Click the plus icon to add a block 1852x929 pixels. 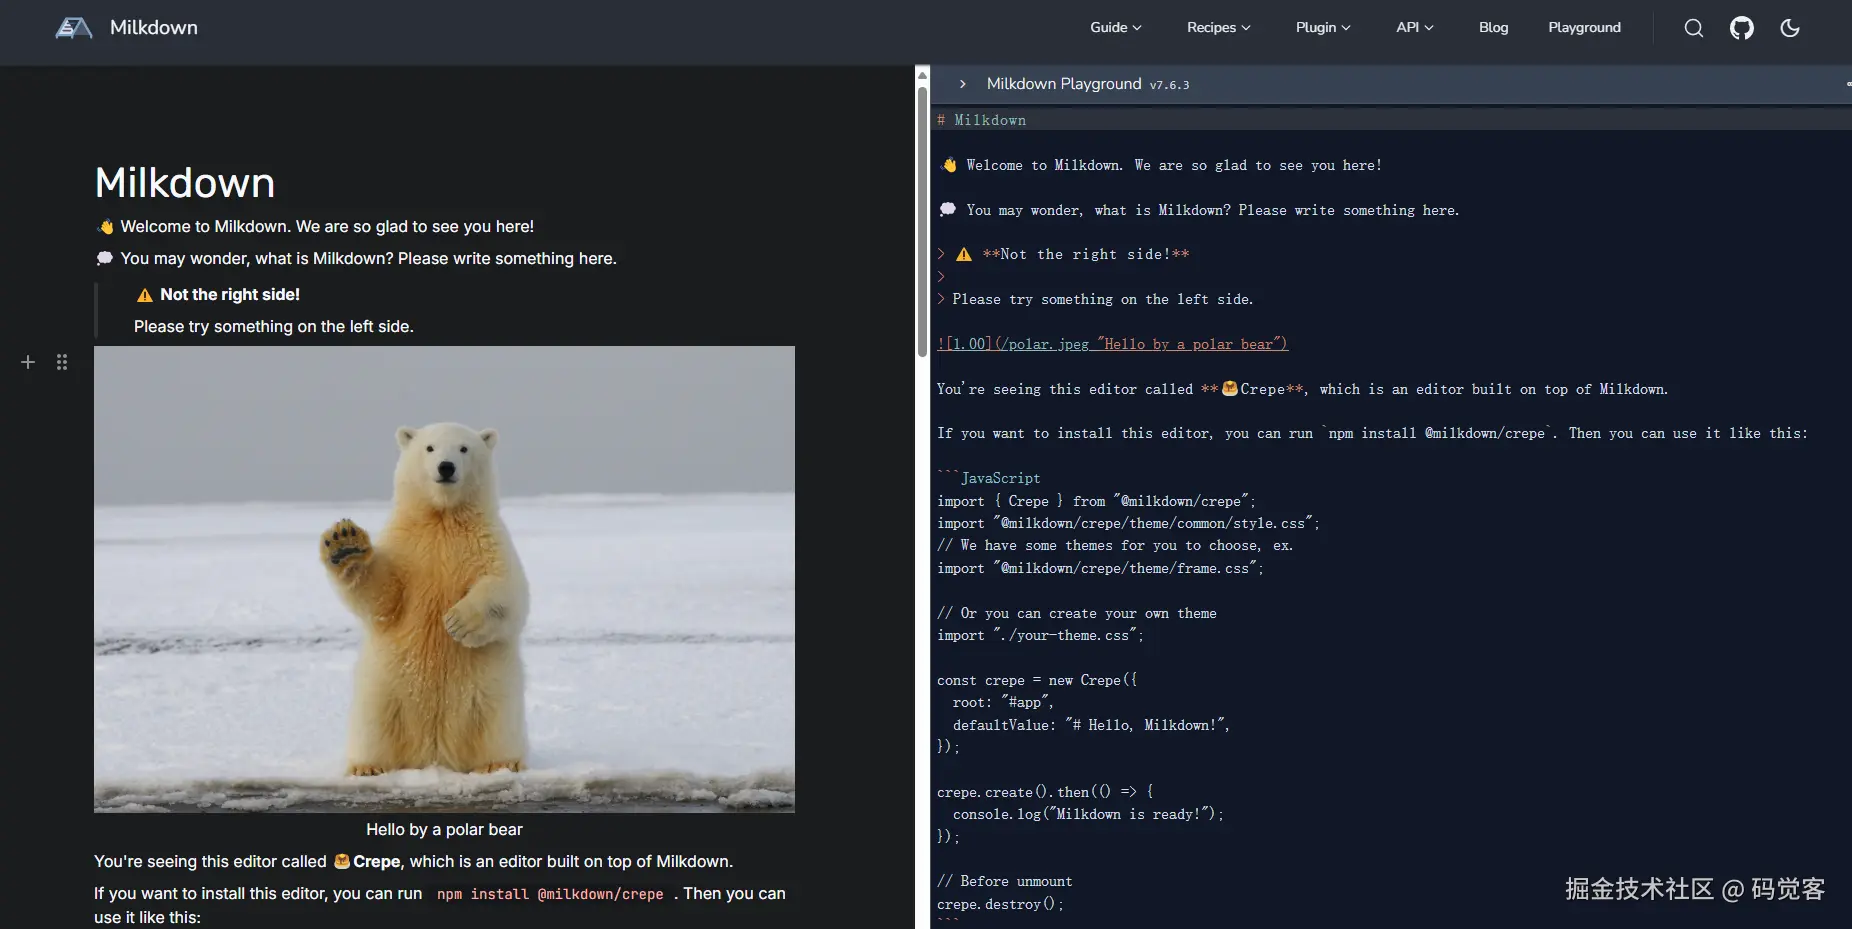[28, 362]
